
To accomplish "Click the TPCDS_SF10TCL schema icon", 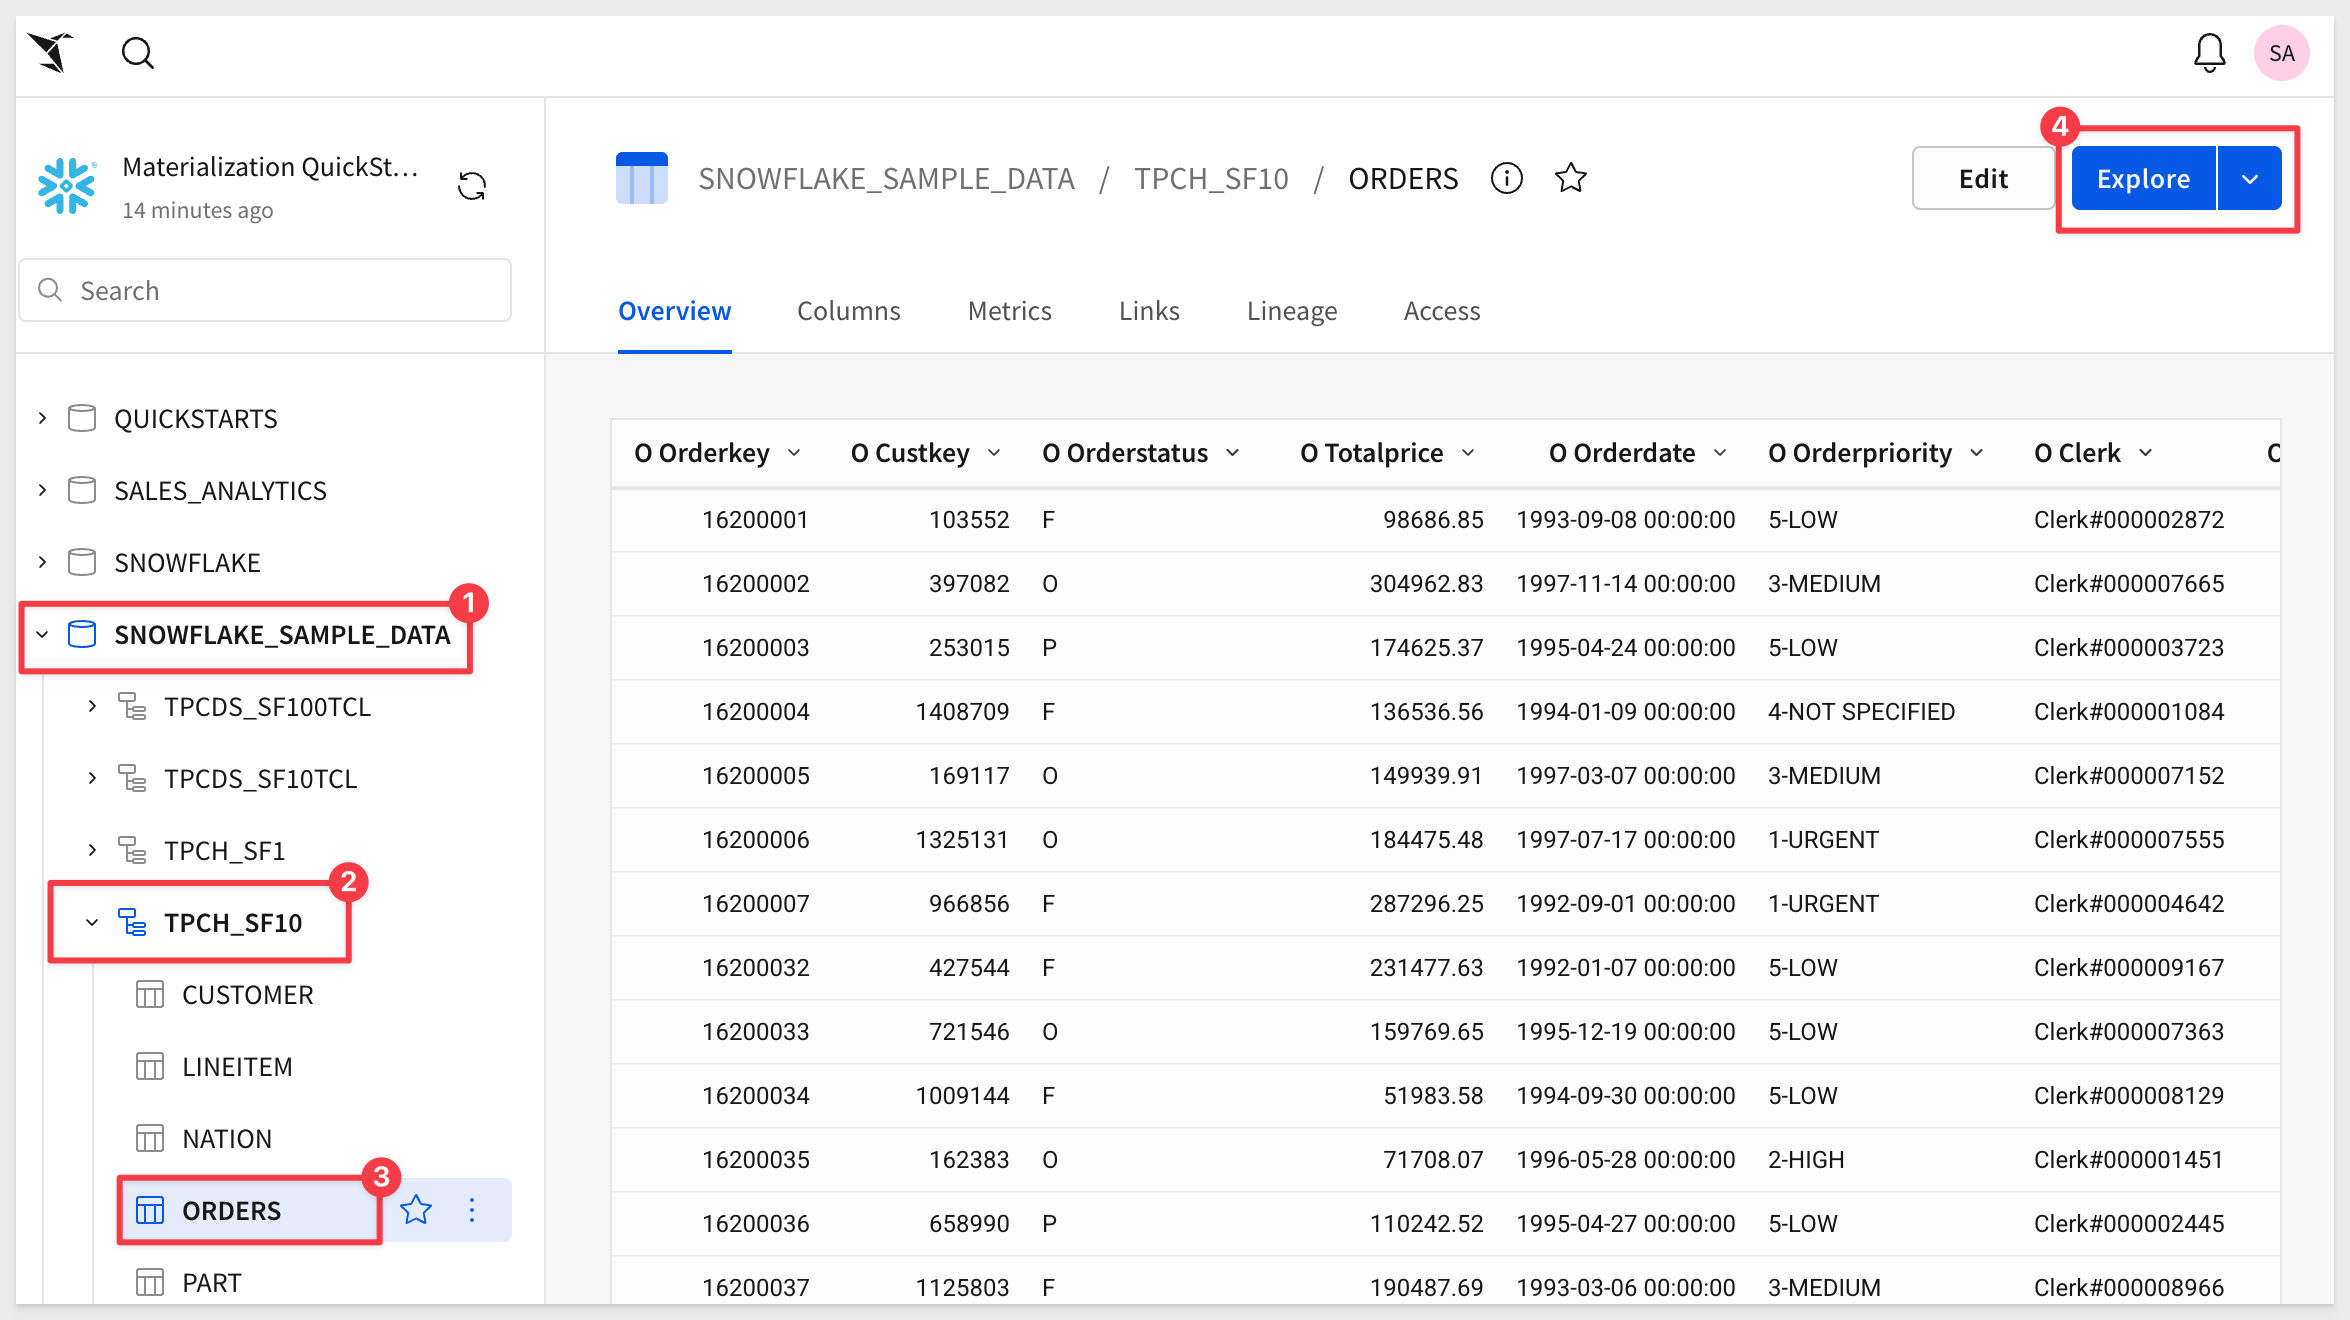I will [x=132, y=778].
